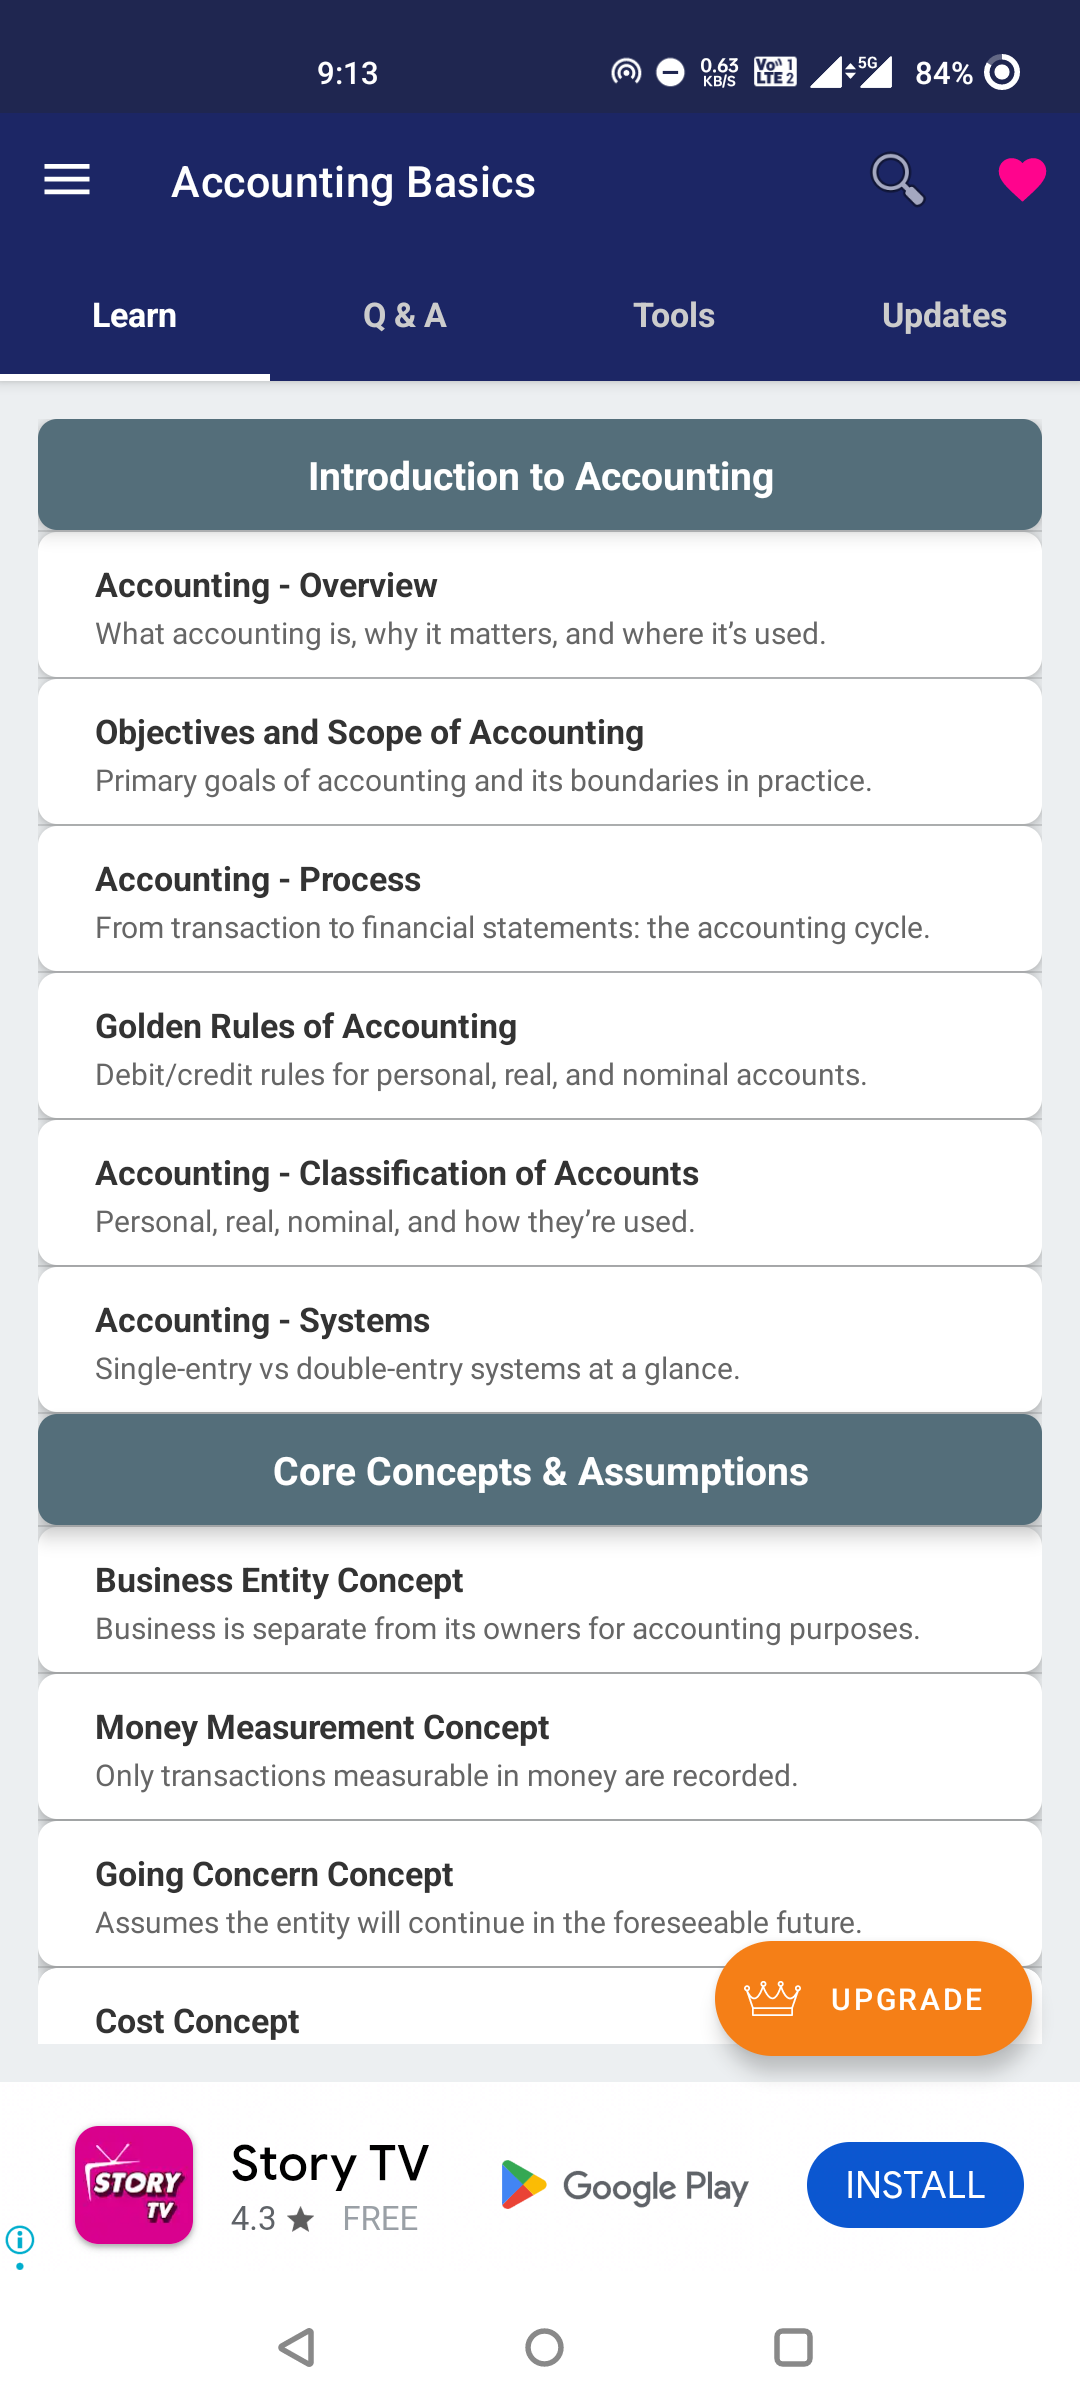Tap the crown Upgrade button
This screenshot has height=2400, width=1080.
(x=872, y=1998)
